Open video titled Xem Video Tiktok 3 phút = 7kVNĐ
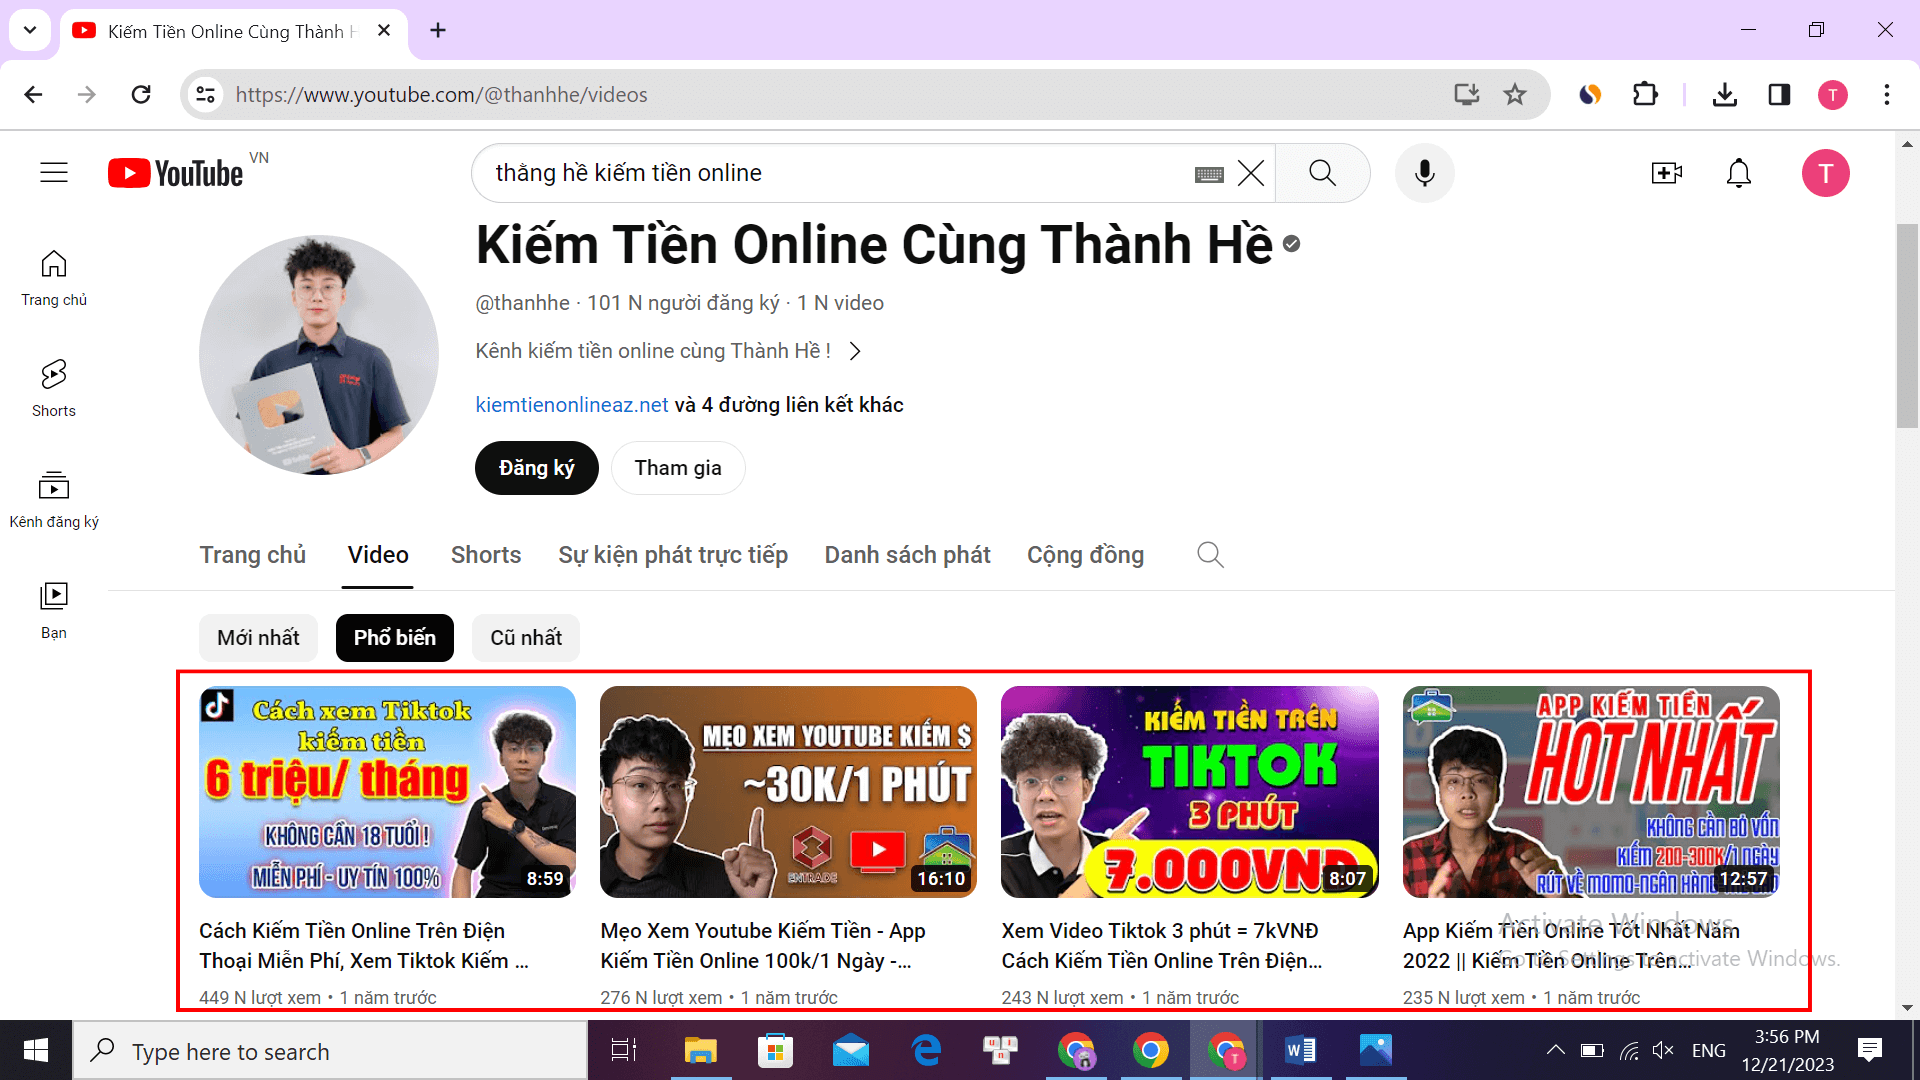 pos(1161,945)
